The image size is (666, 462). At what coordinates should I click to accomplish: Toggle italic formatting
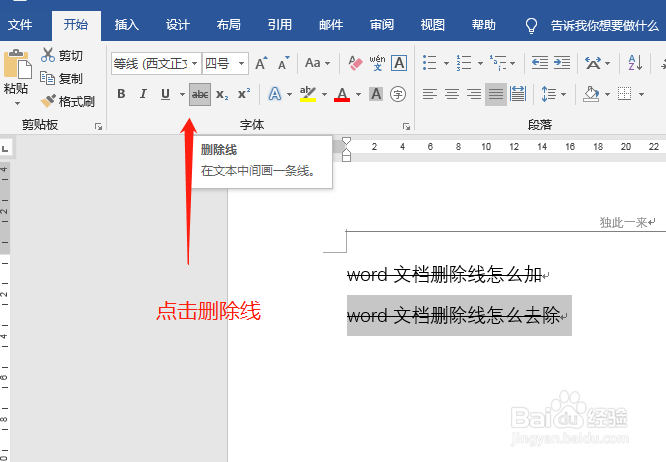click(x=144, y=94)
